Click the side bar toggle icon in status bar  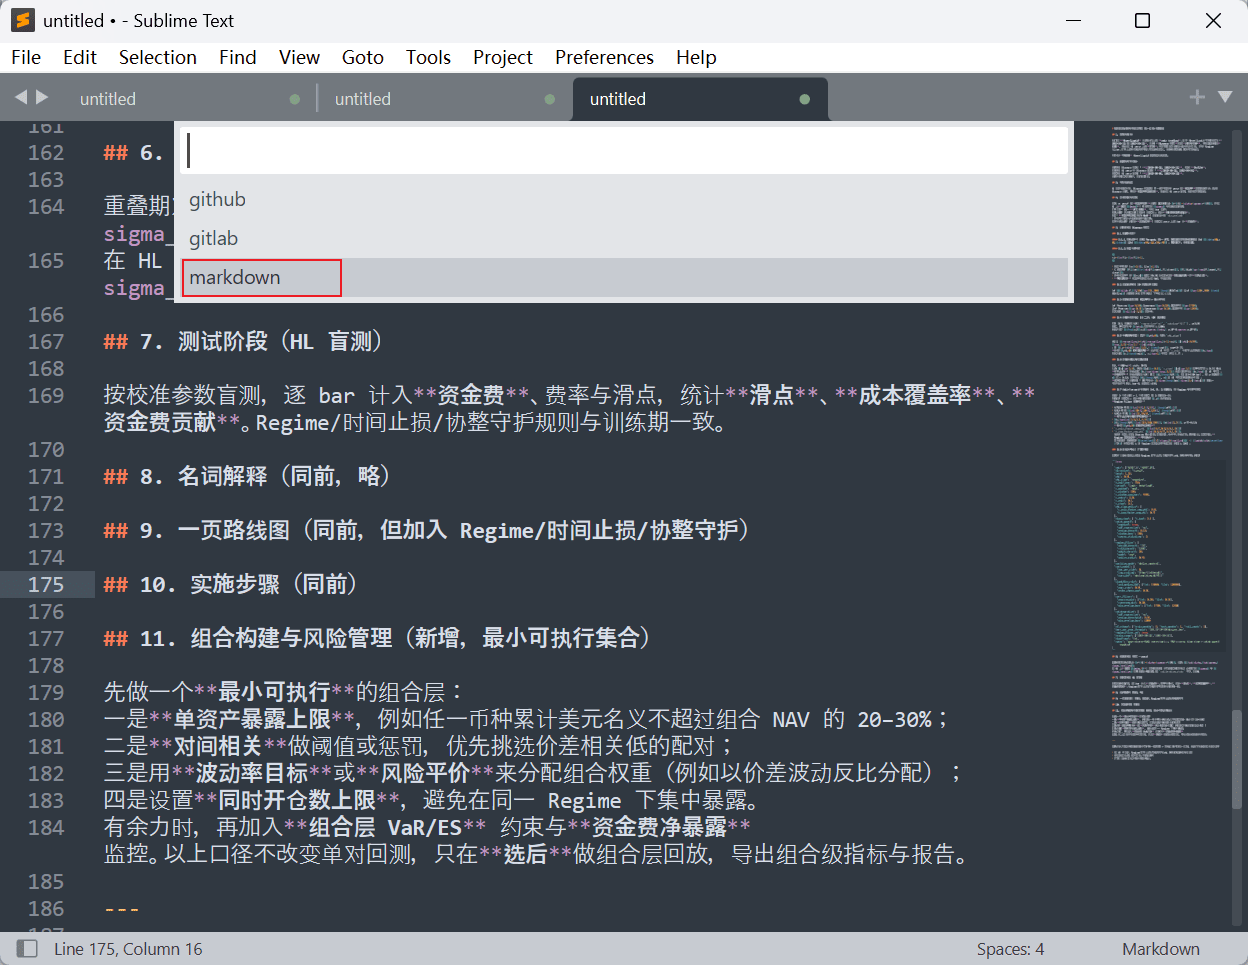coord(27,948)
